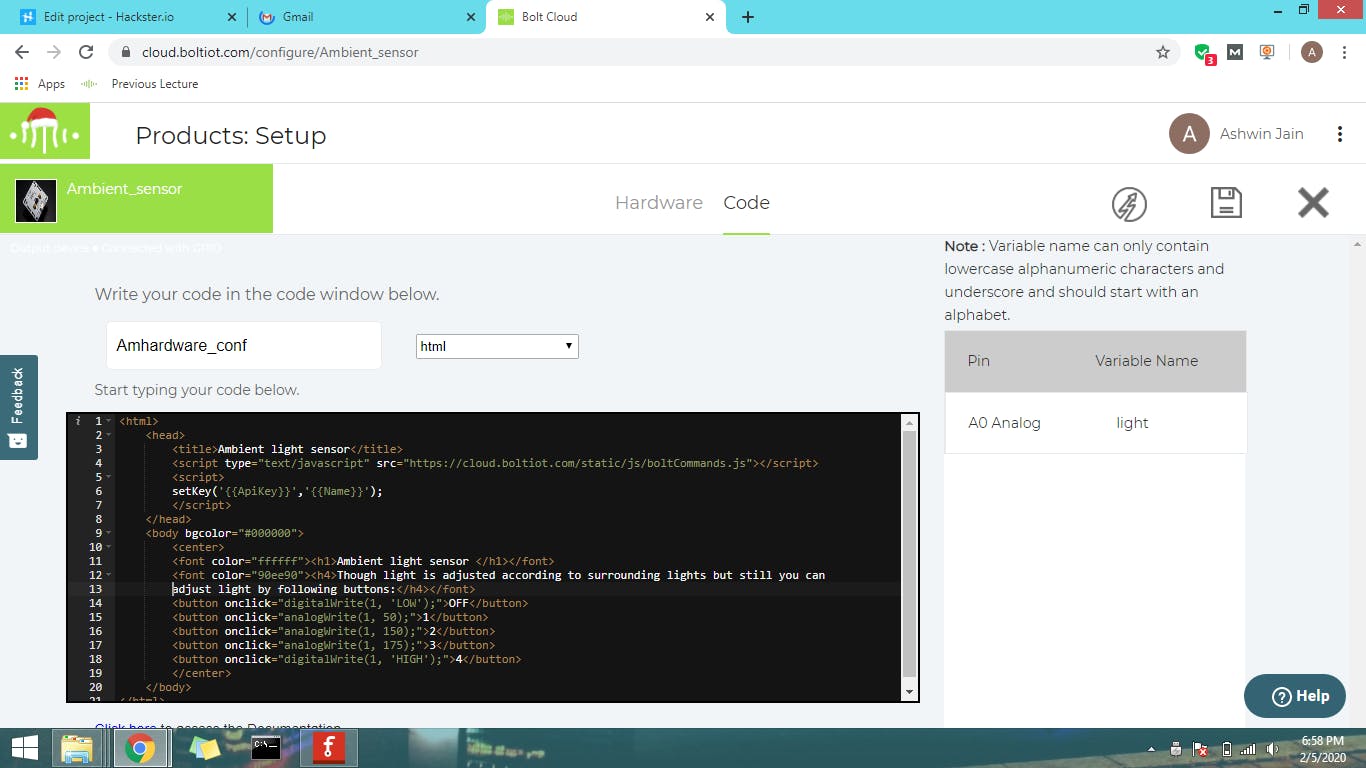Open the Previous Lecture bookmark
Screen dimensions: 1366x768
coord(139,84)
